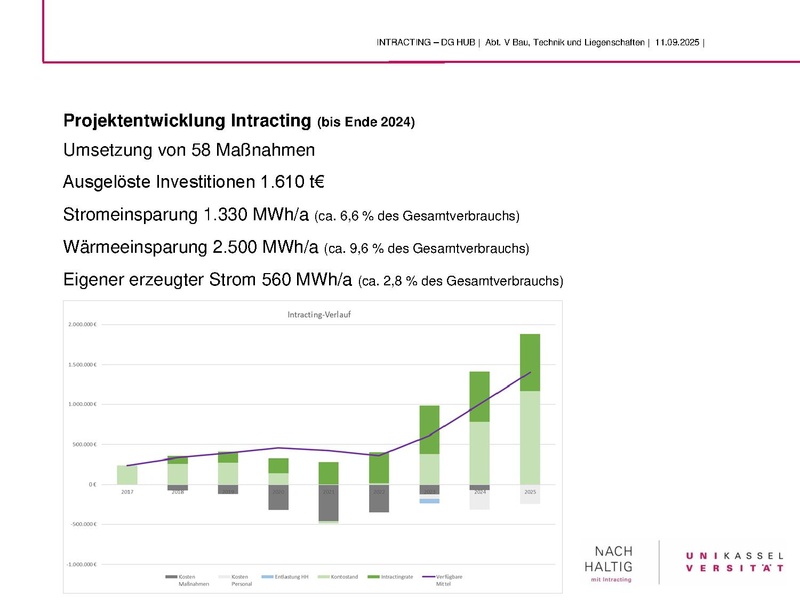Select the 2017 light green bar

[x=127, y=474]
